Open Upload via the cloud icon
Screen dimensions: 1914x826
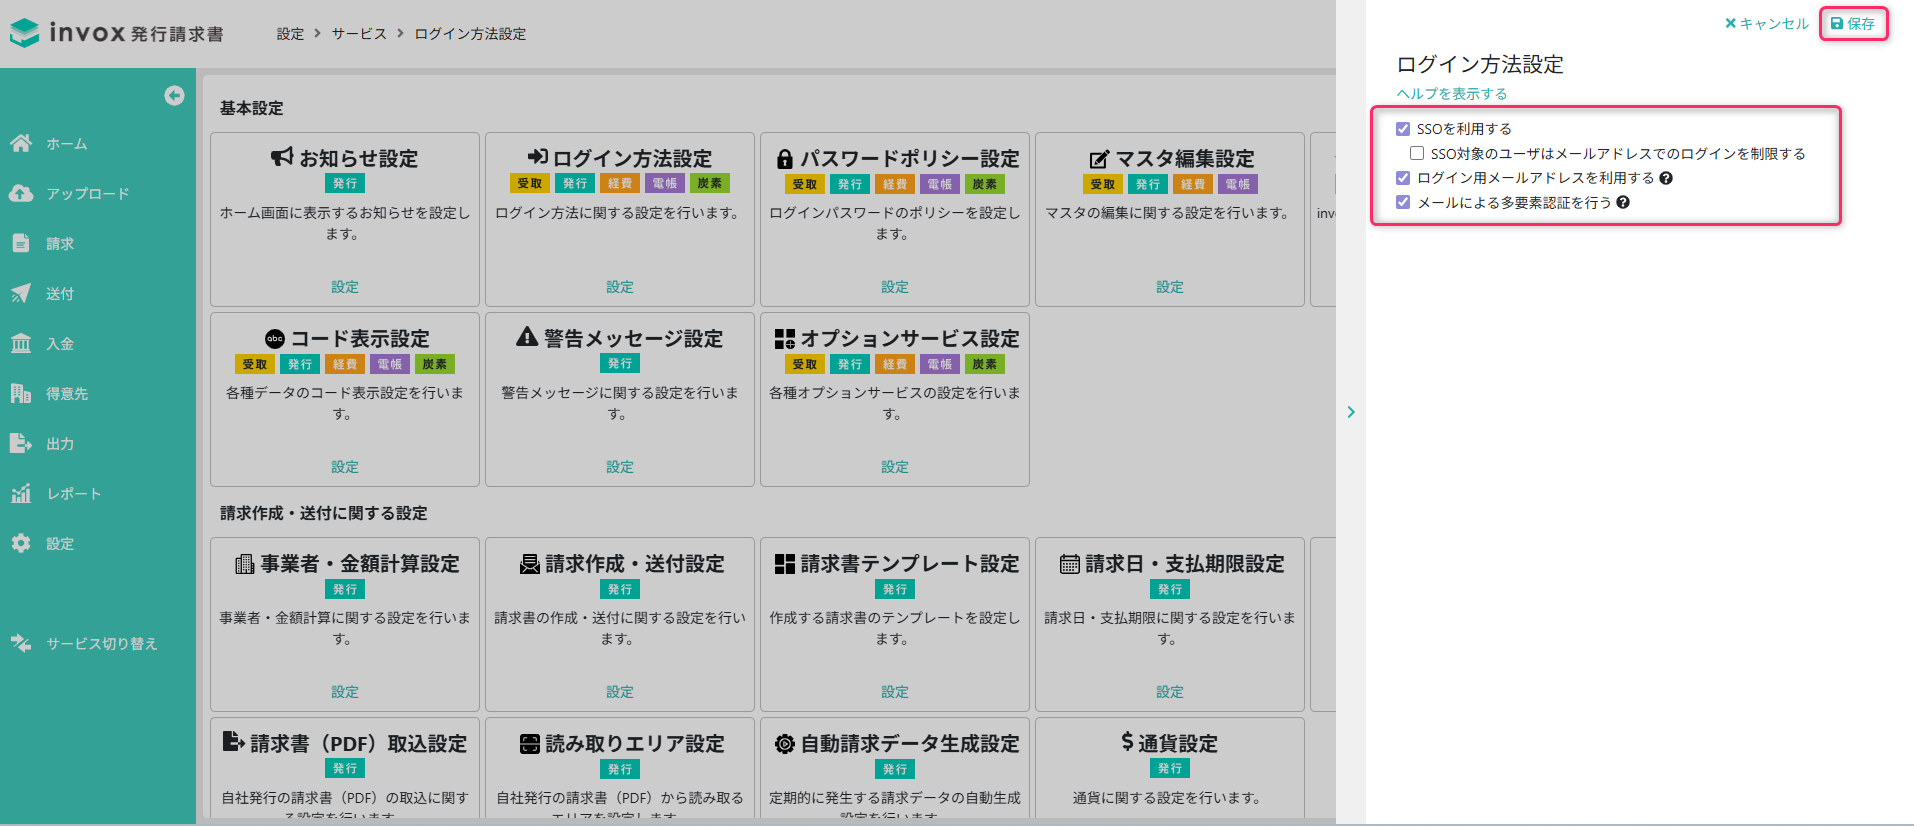[21, 193]
